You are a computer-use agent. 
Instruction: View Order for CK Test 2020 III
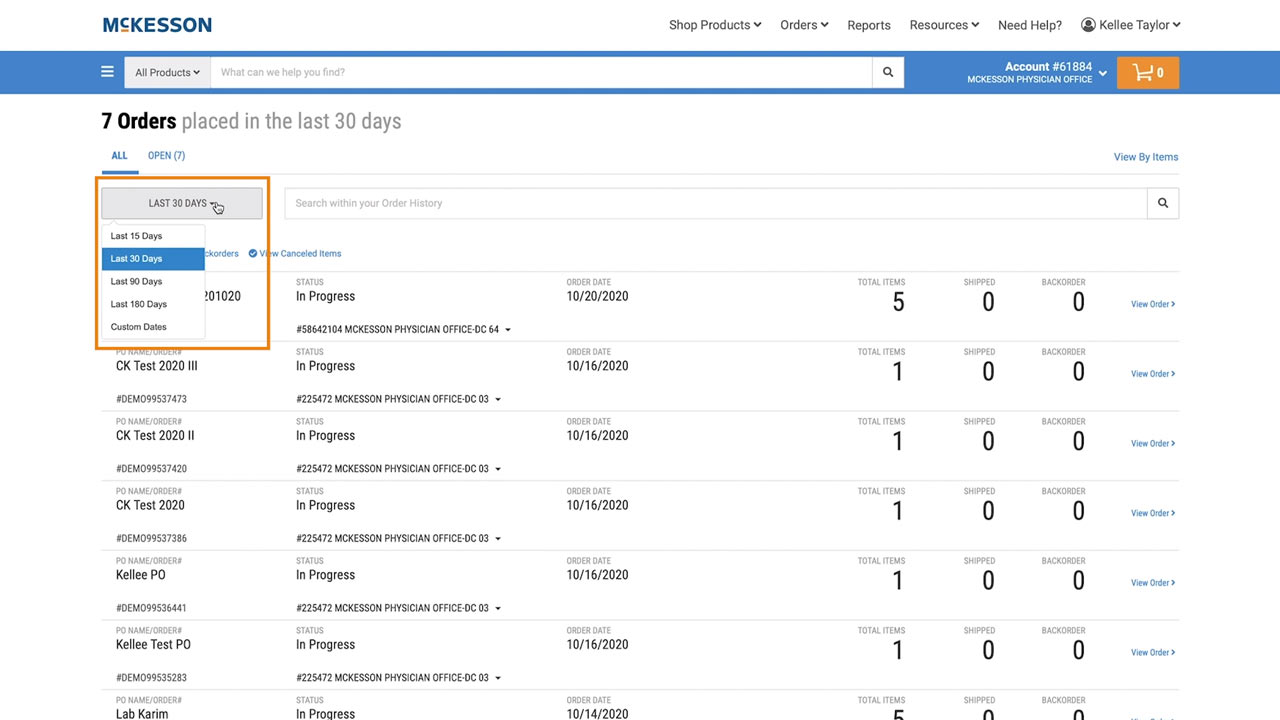(x=1153, y=374)
